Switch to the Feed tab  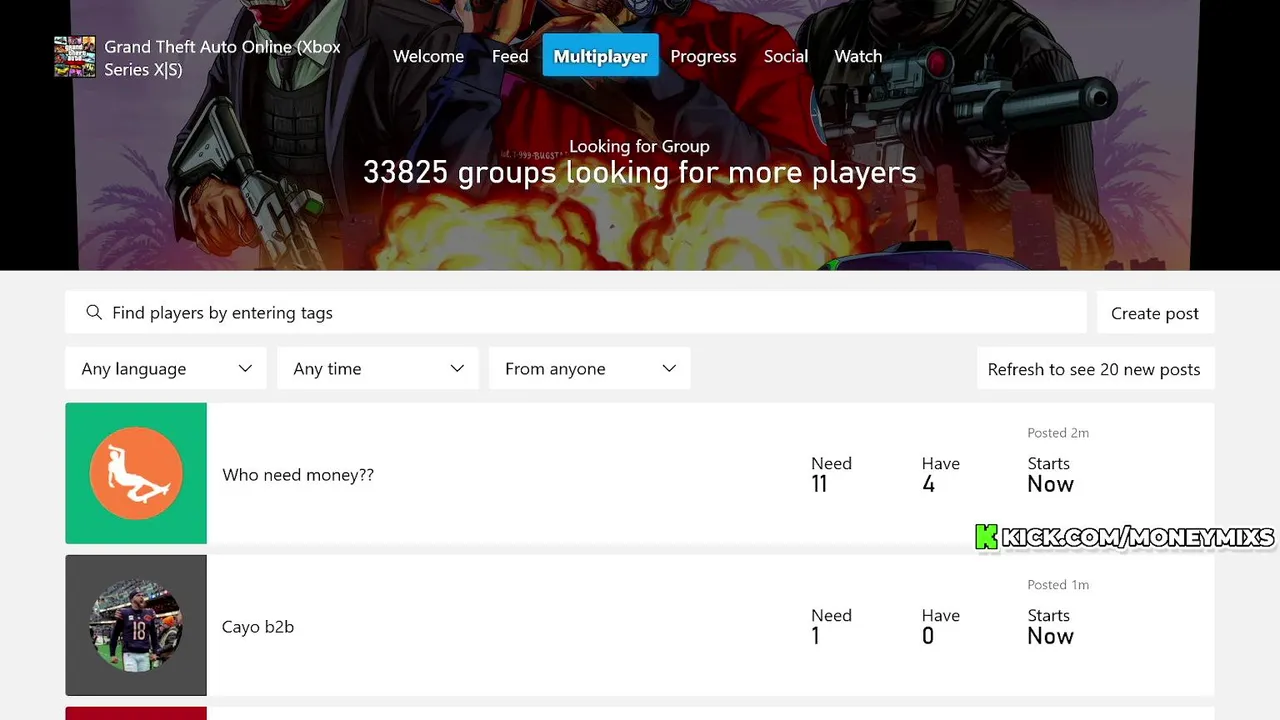[510, 56]
